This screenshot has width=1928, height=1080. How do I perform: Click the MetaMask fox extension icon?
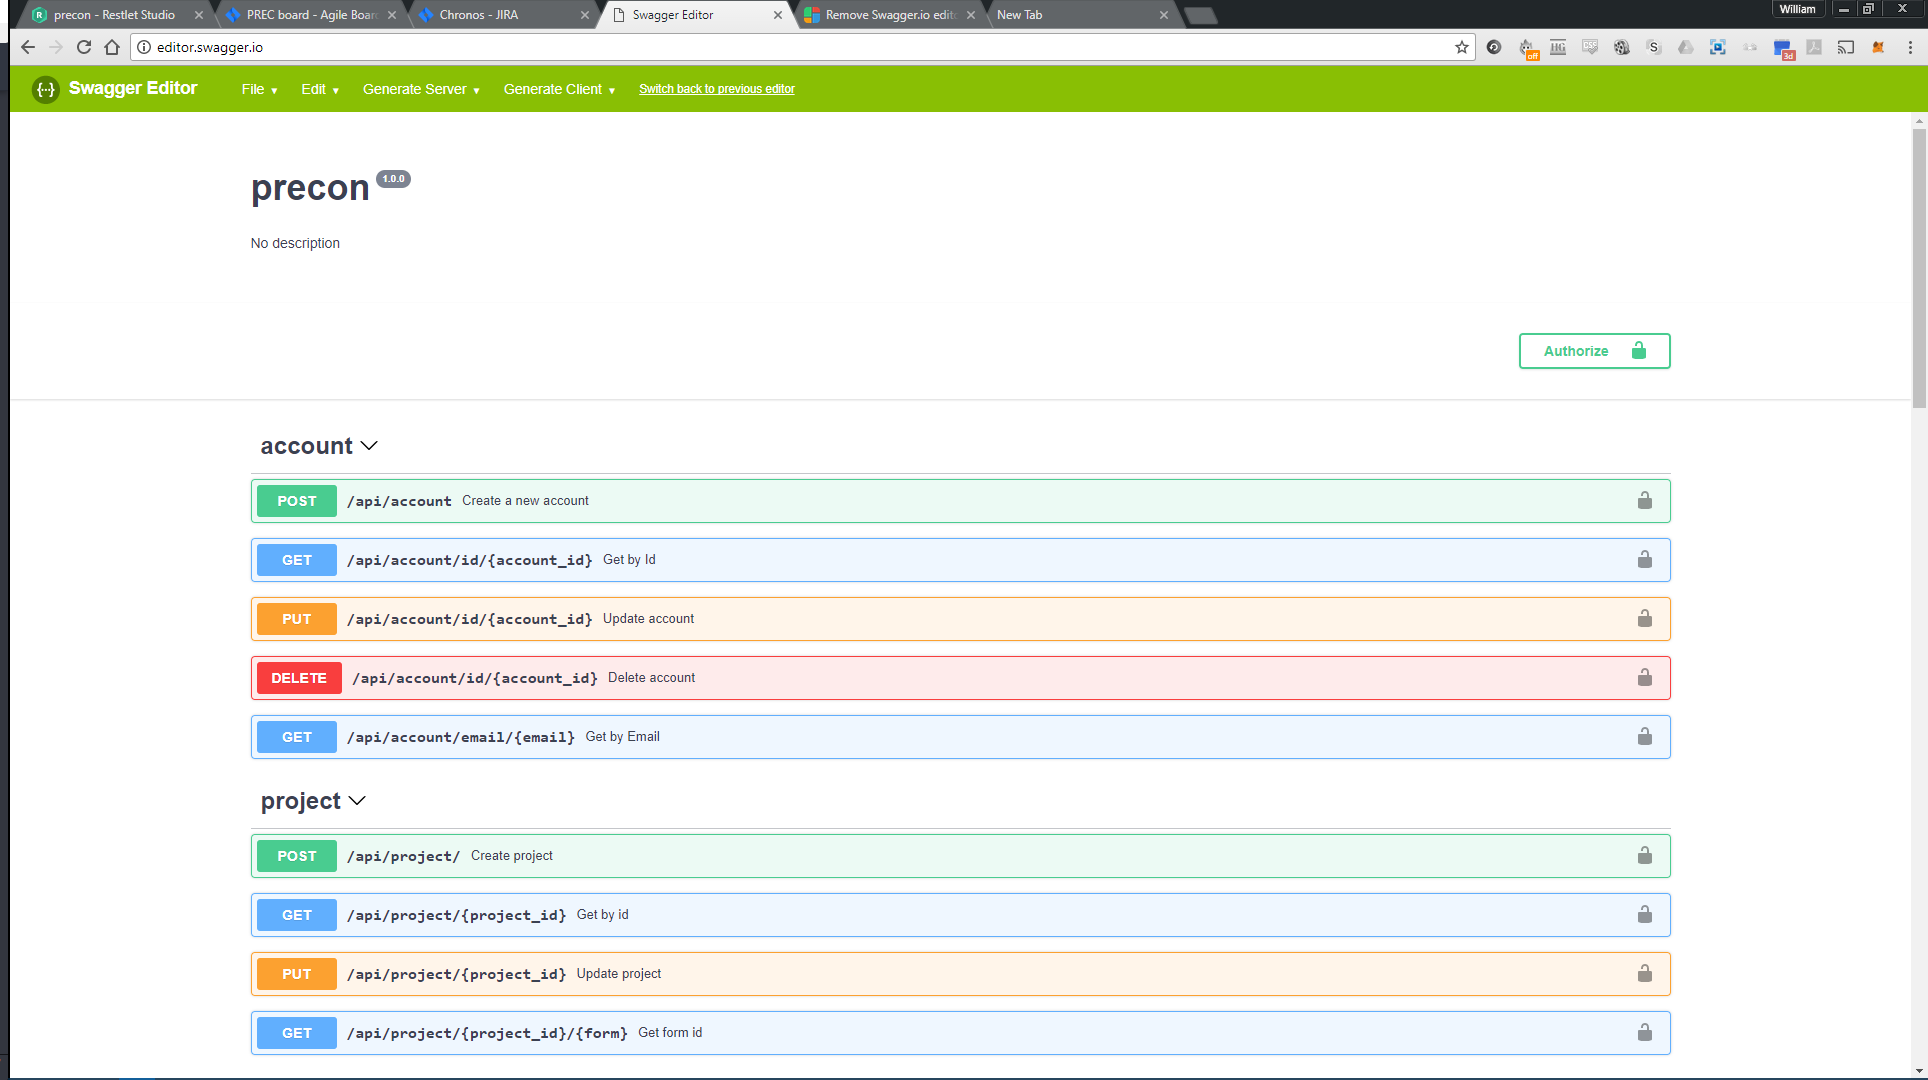click(1877, 47)
